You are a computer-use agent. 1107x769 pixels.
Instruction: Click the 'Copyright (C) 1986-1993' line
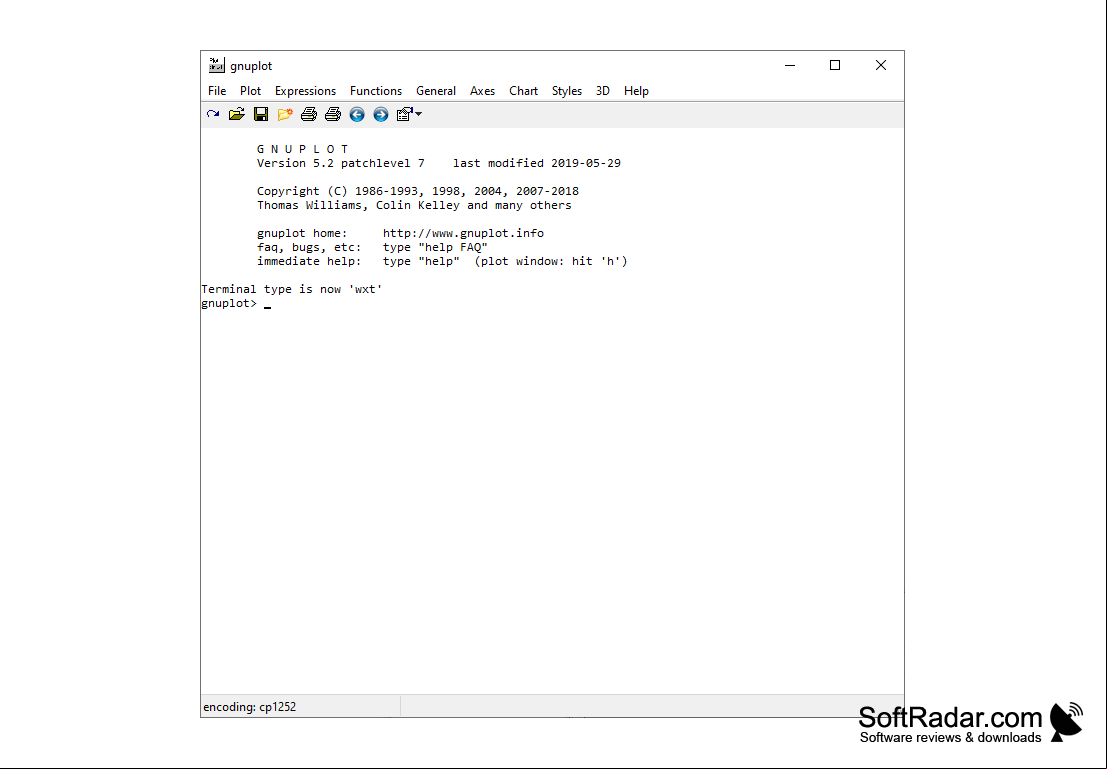pyautogui.click(x=417, y=191)
